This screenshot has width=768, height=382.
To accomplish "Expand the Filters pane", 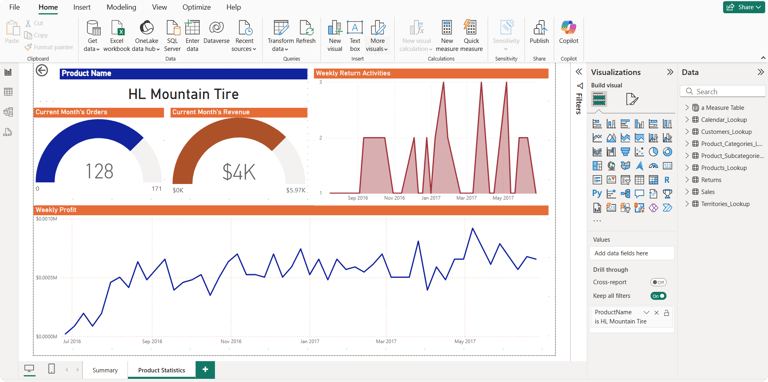I will pos(578,72).
